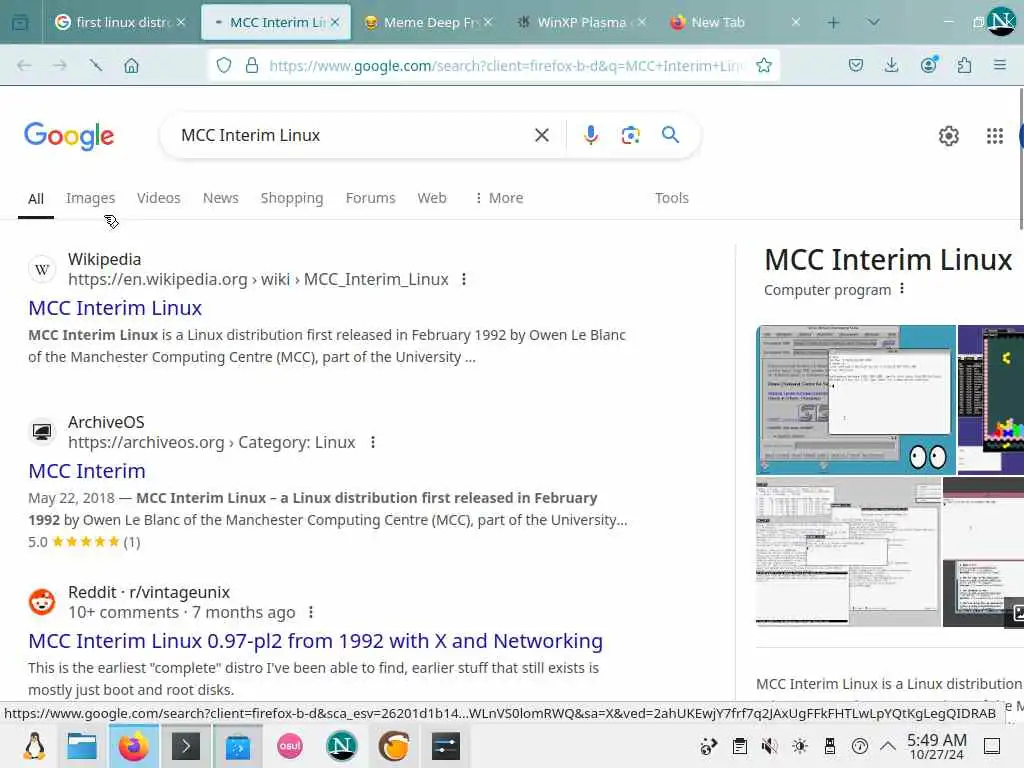Expand hidden system tray icons arrow

[888, 746]
